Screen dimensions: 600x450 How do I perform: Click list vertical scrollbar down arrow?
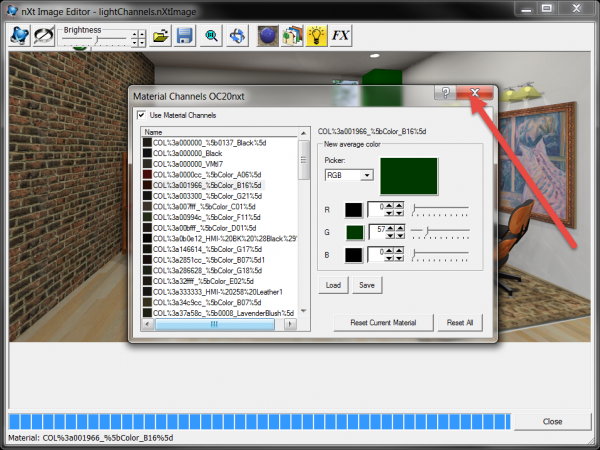click(x=303, y=311)
